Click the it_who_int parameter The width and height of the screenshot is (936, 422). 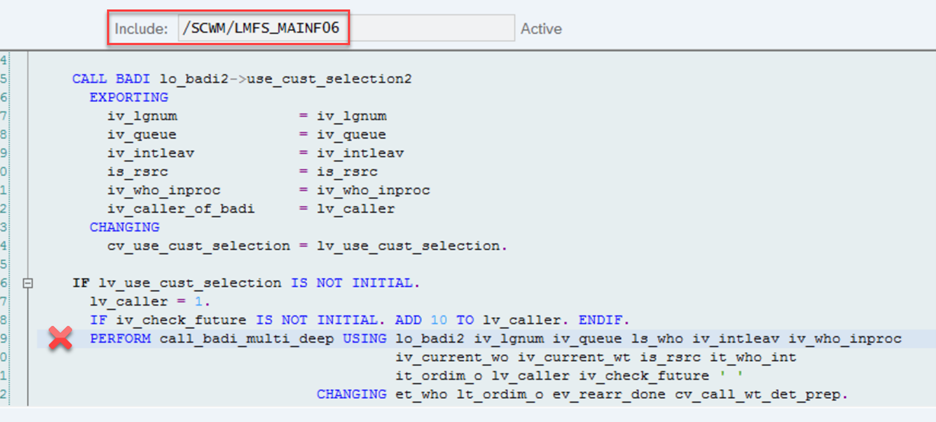[x=752, y=358]
